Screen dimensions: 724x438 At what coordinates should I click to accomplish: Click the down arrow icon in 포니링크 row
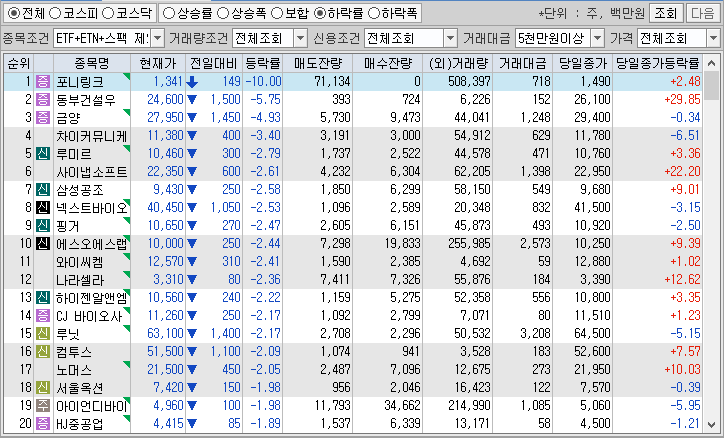coord(192,82)
